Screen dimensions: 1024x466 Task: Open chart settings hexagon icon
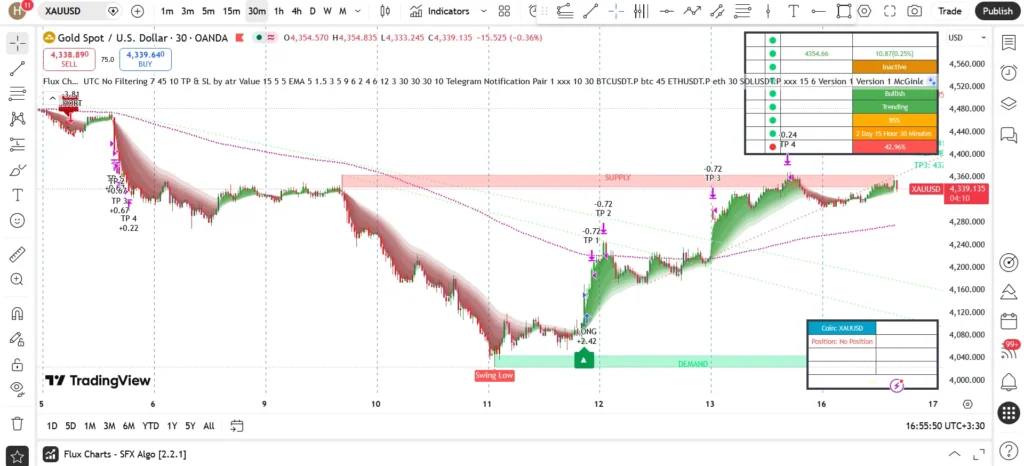pos(865,11)
